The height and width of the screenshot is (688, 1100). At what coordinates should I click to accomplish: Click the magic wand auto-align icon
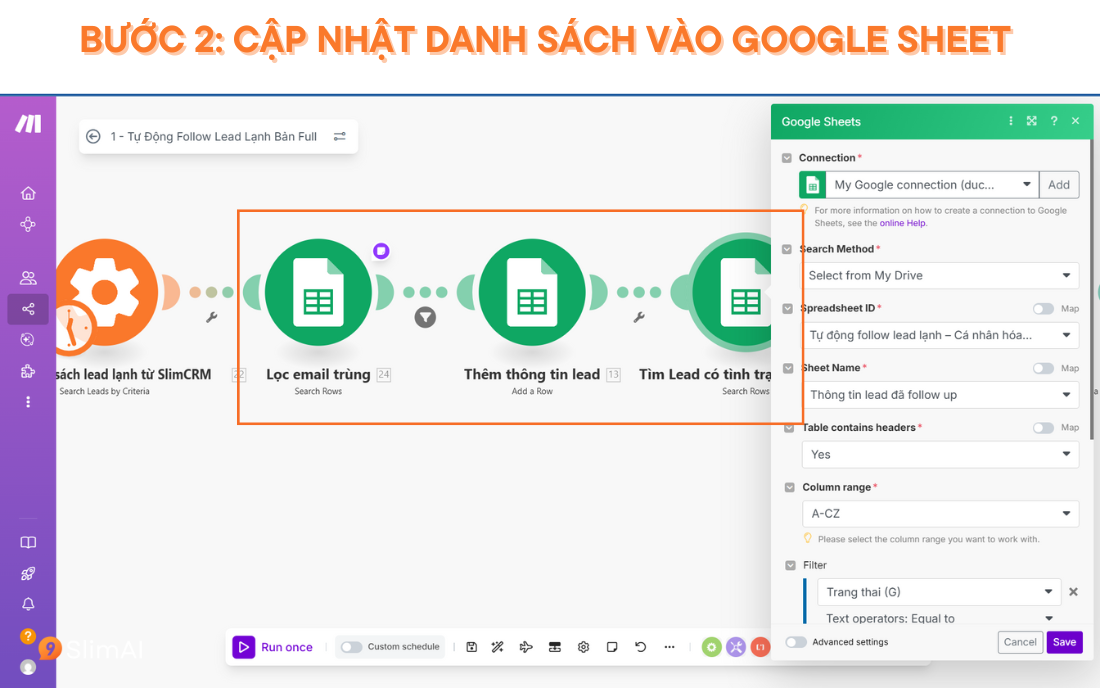(497, 647)
